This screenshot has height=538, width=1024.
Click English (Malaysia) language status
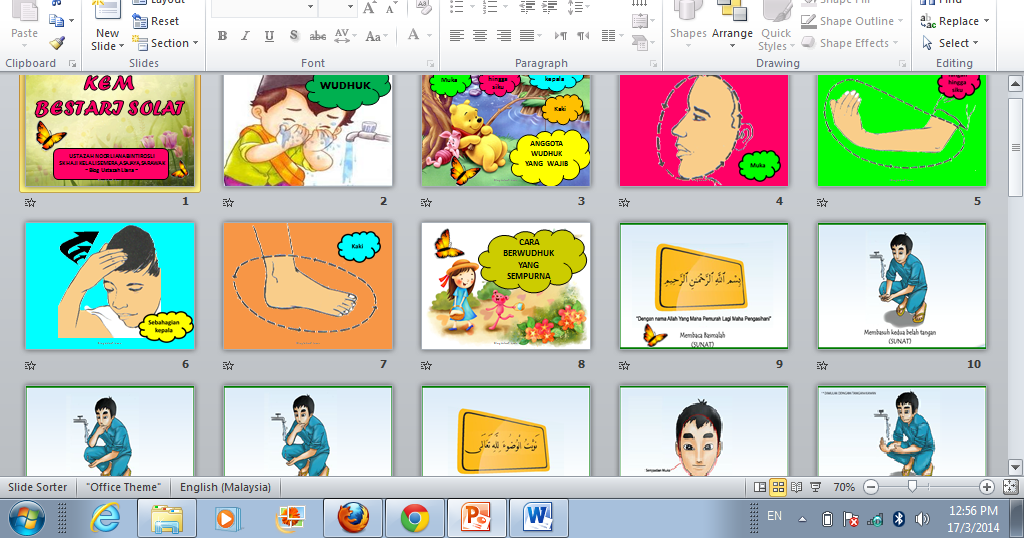[x=225, y=487]
